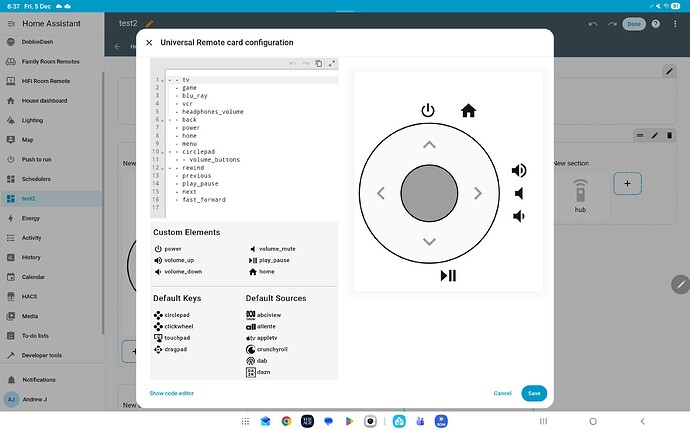Select the play_pause custom element
The image size is (690, 430).
[269, 260]
